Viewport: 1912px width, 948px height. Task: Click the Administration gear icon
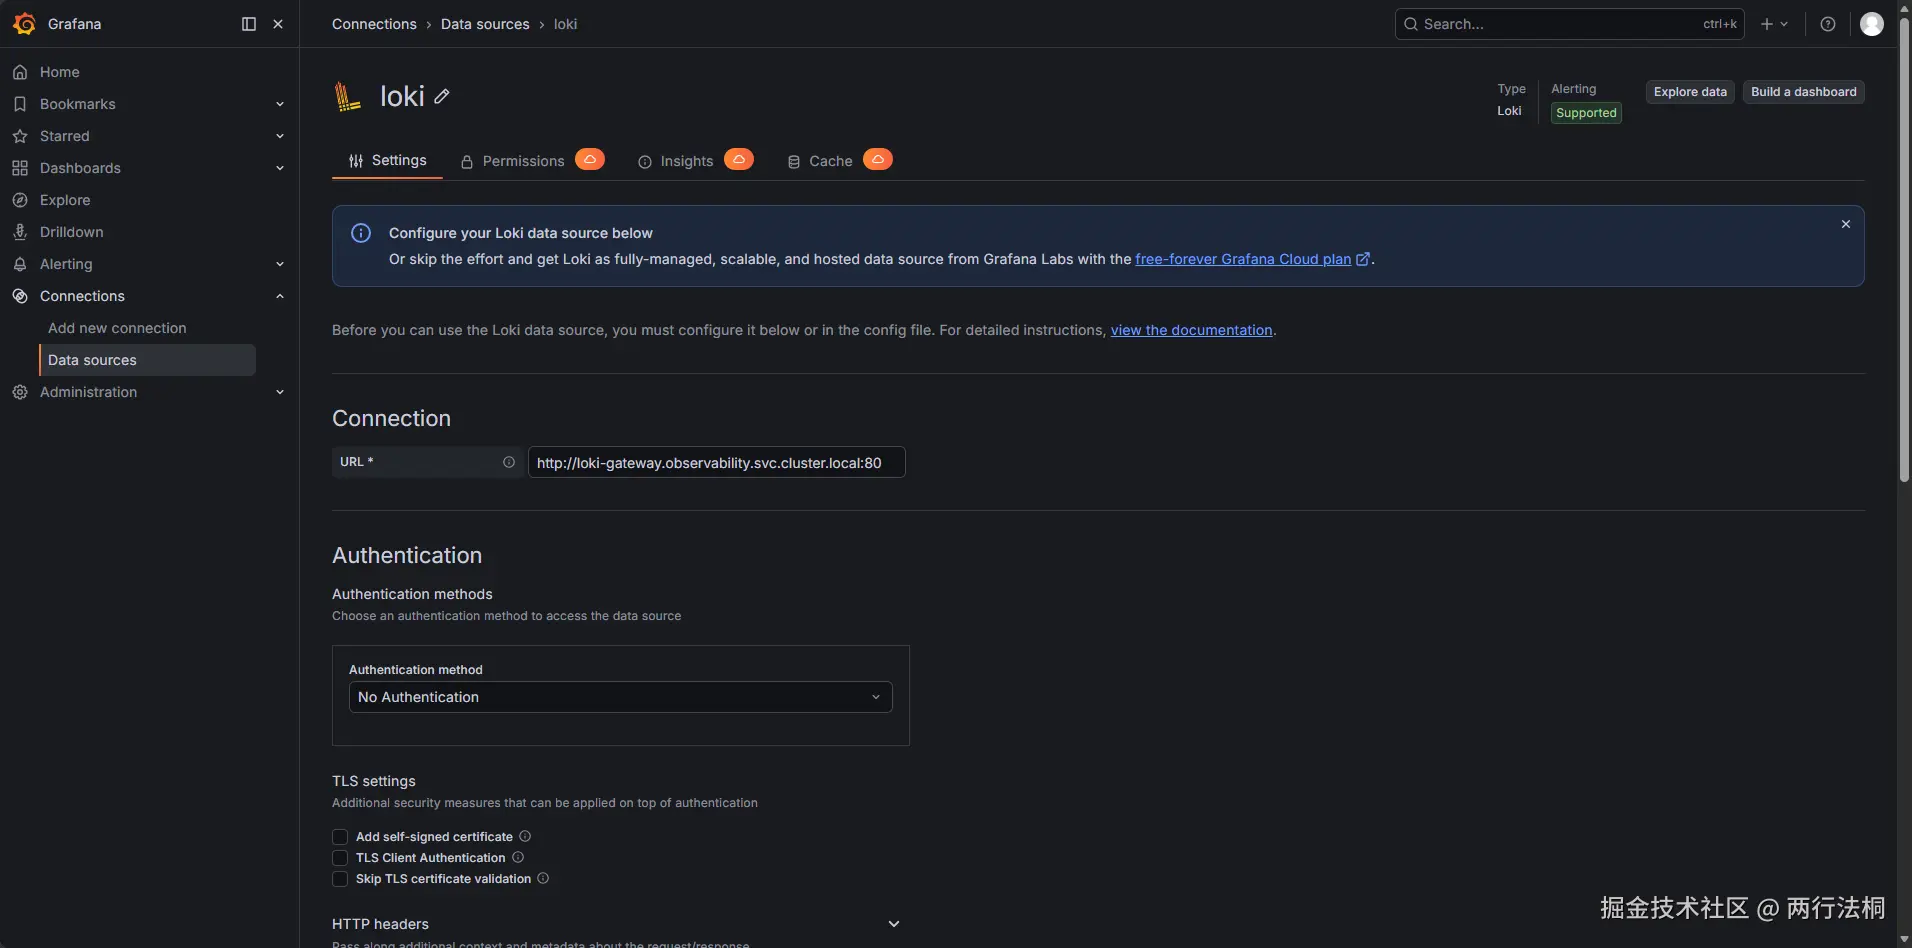pos(20,392)
